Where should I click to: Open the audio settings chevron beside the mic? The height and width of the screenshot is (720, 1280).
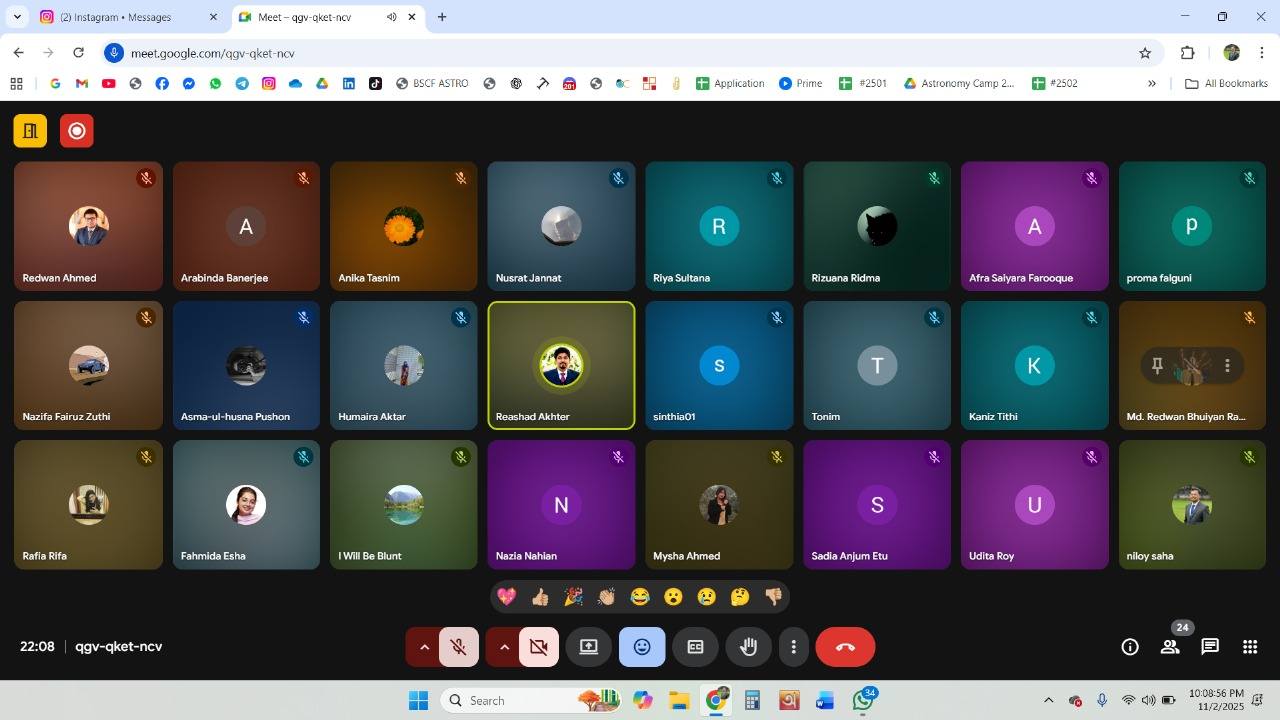coord(425,647)
